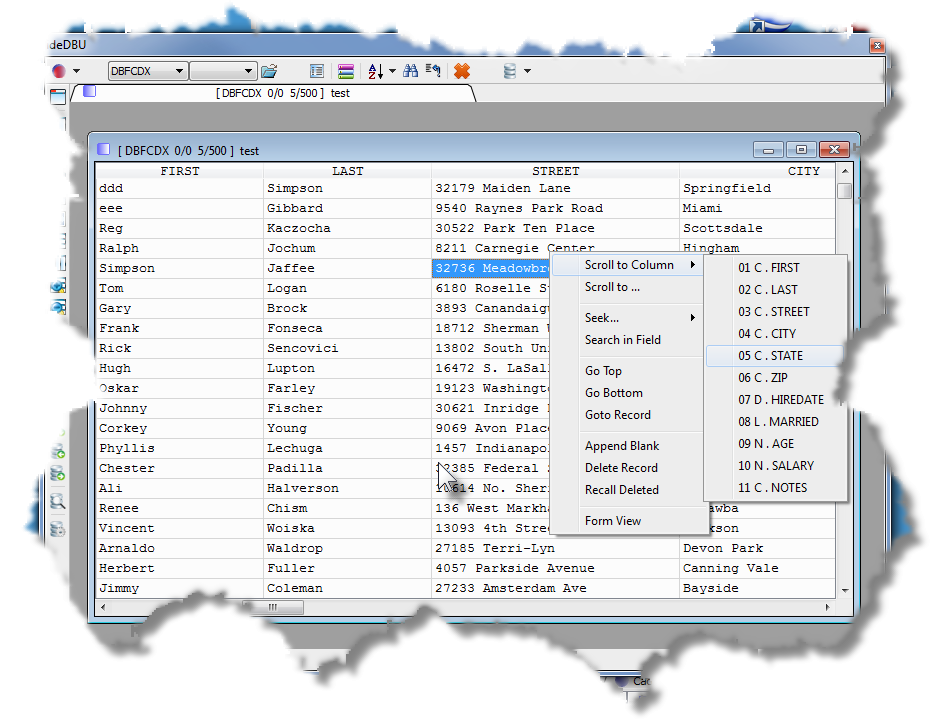Choose 'Go Bottom' from context menu
Viewport: 935px width, 723px height.
click(x=613, y=393)
